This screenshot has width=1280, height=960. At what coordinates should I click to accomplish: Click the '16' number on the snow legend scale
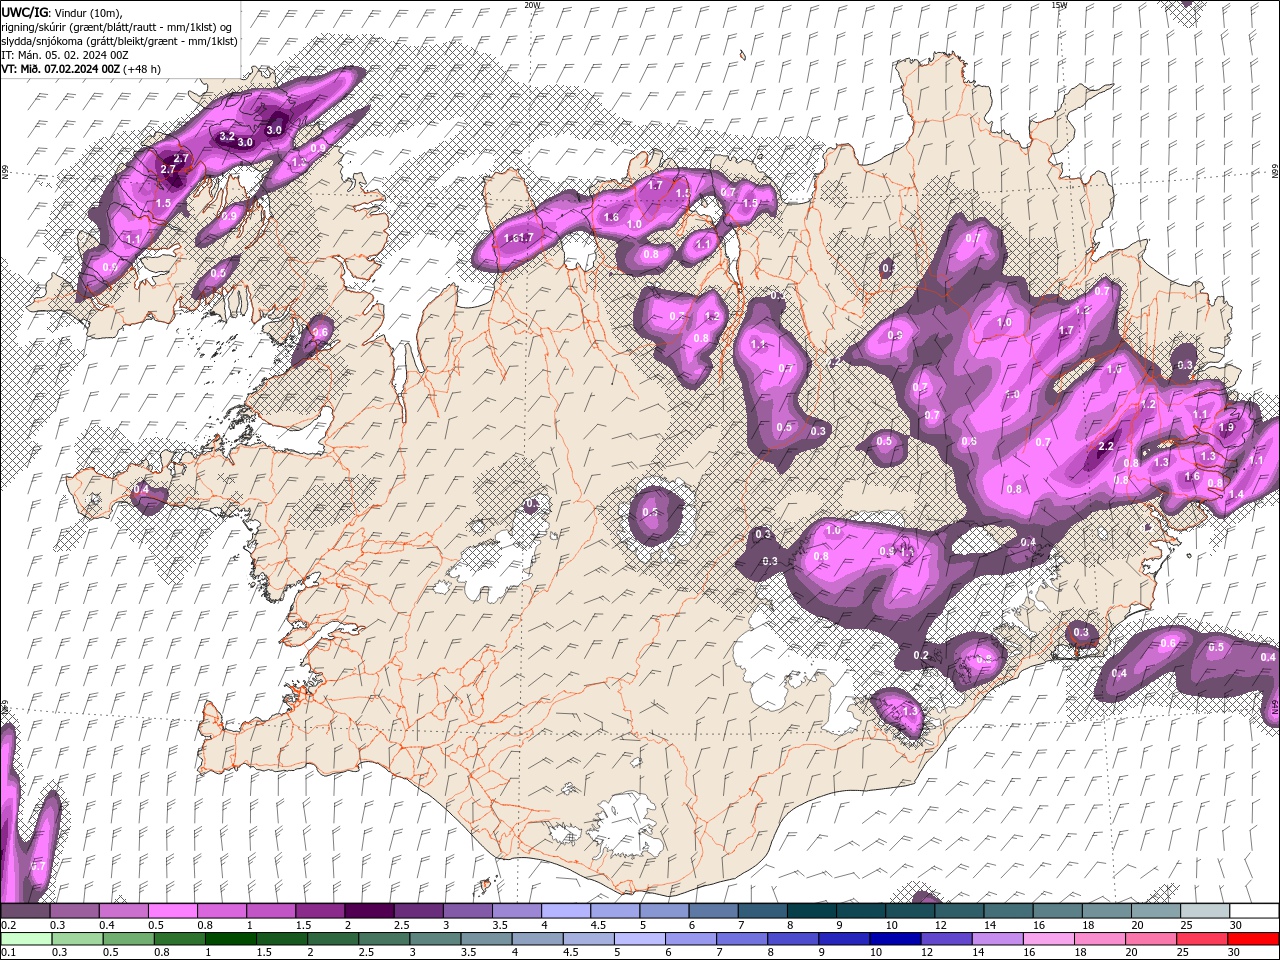1040,925
